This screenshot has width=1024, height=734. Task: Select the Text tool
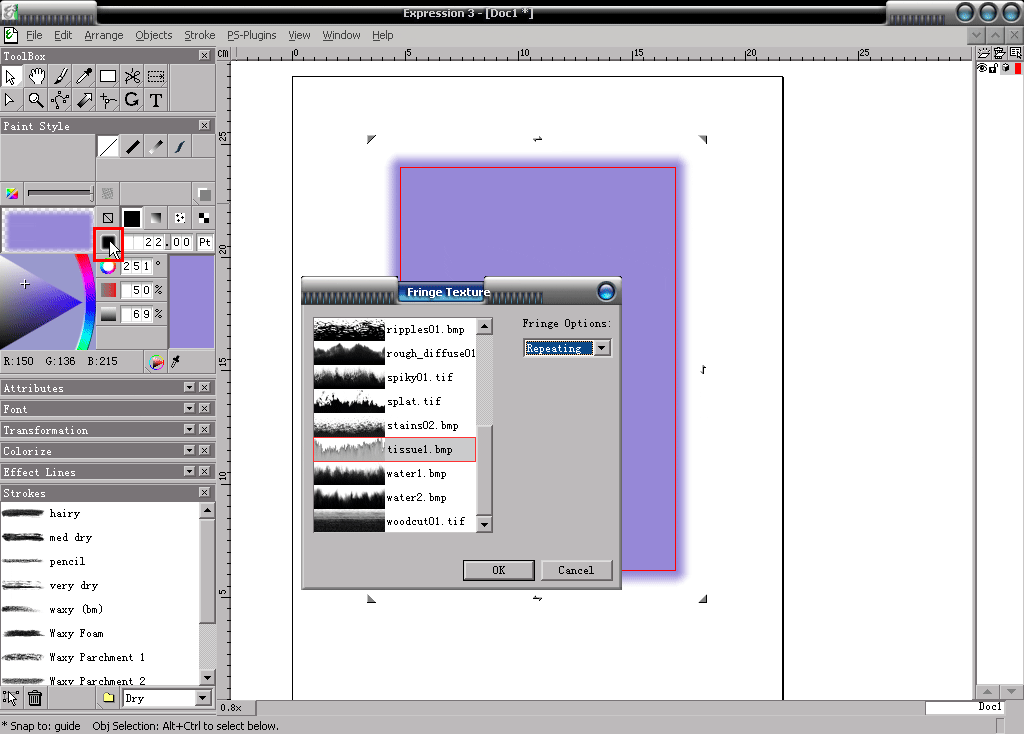pyautogui.click(x=156, y=101)
